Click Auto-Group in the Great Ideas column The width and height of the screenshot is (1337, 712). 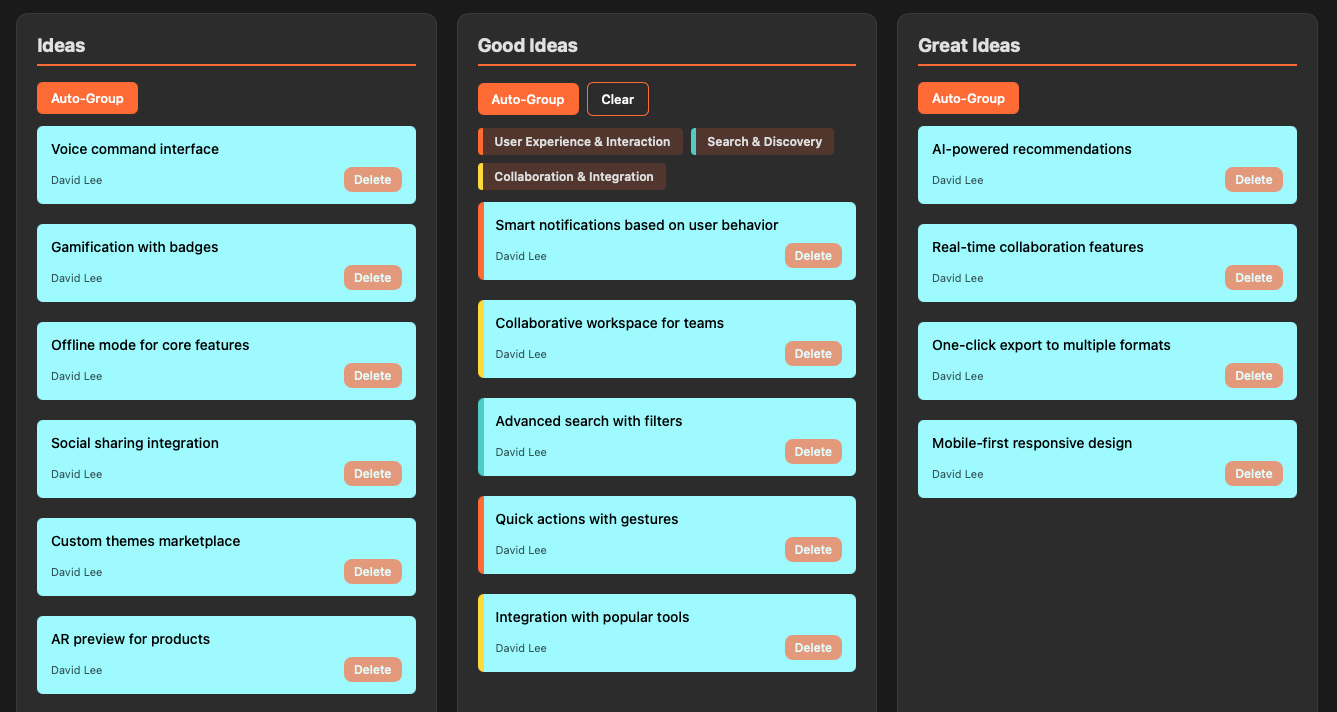coord(968,98)
